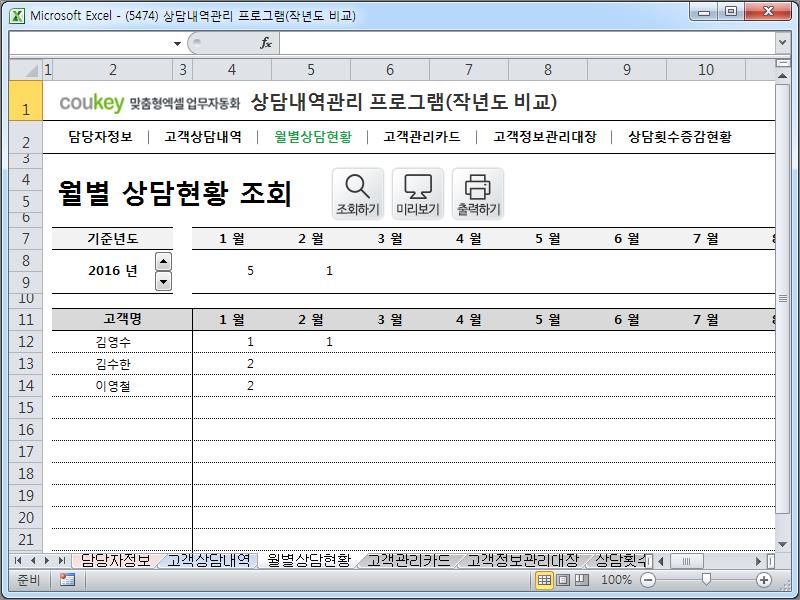The width and height of the screenshot is (800, 600).
Task: Click the horizontal scrollbar left arrow
Action: (x=661, y=561)
